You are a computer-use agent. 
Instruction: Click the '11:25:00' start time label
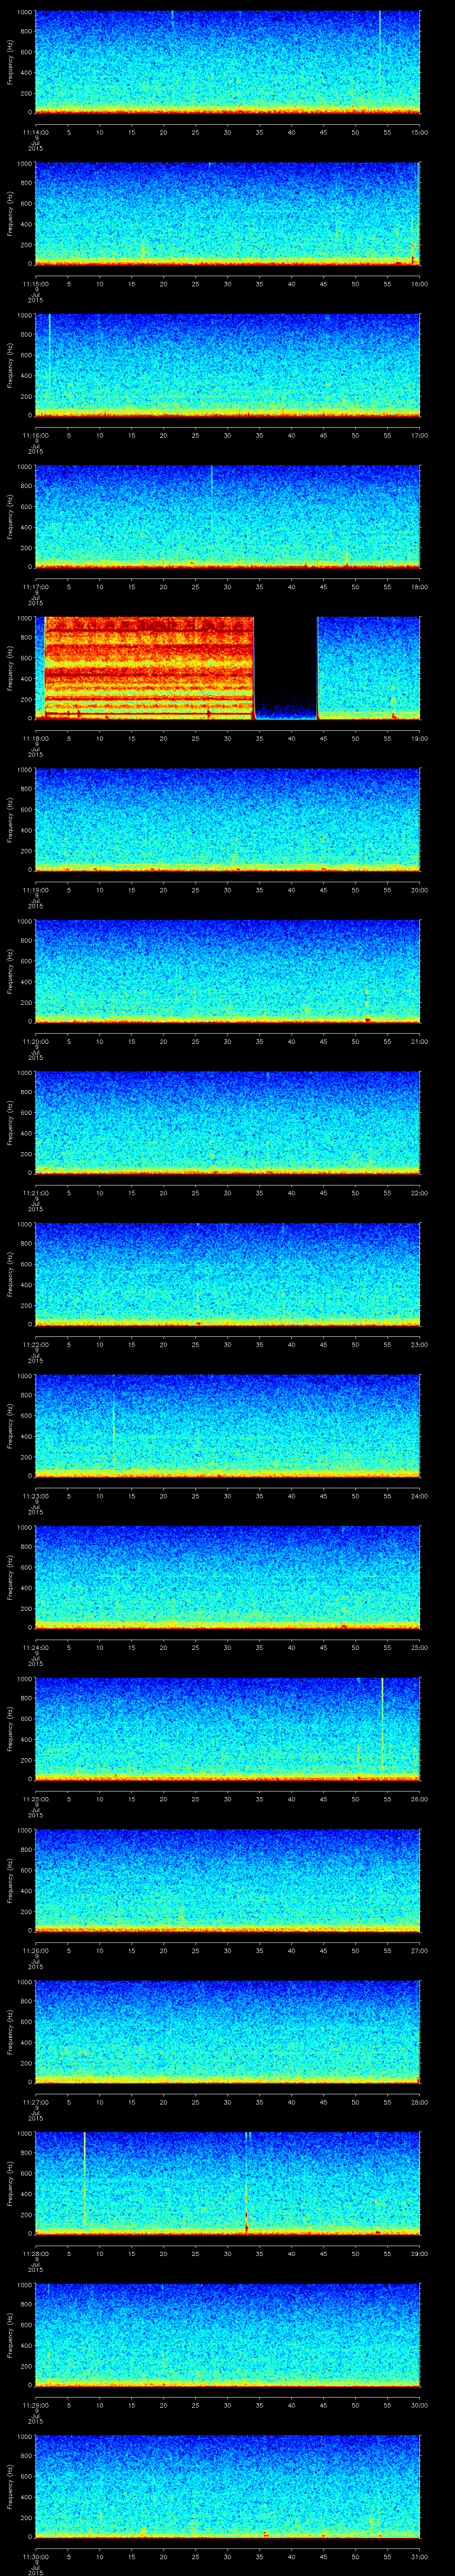[x=35, y=1799]
